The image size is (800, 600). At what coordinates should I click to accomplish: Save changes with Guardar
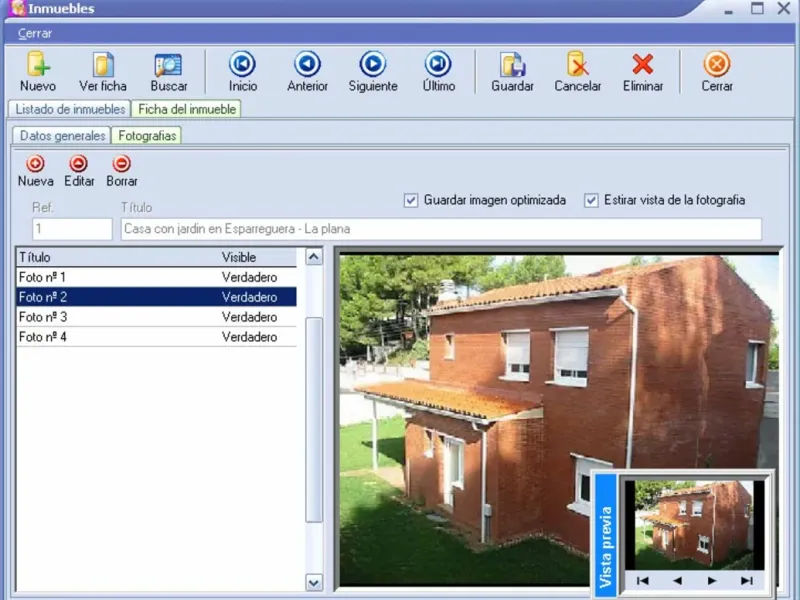pyautogui.click(x=512, y=71)
